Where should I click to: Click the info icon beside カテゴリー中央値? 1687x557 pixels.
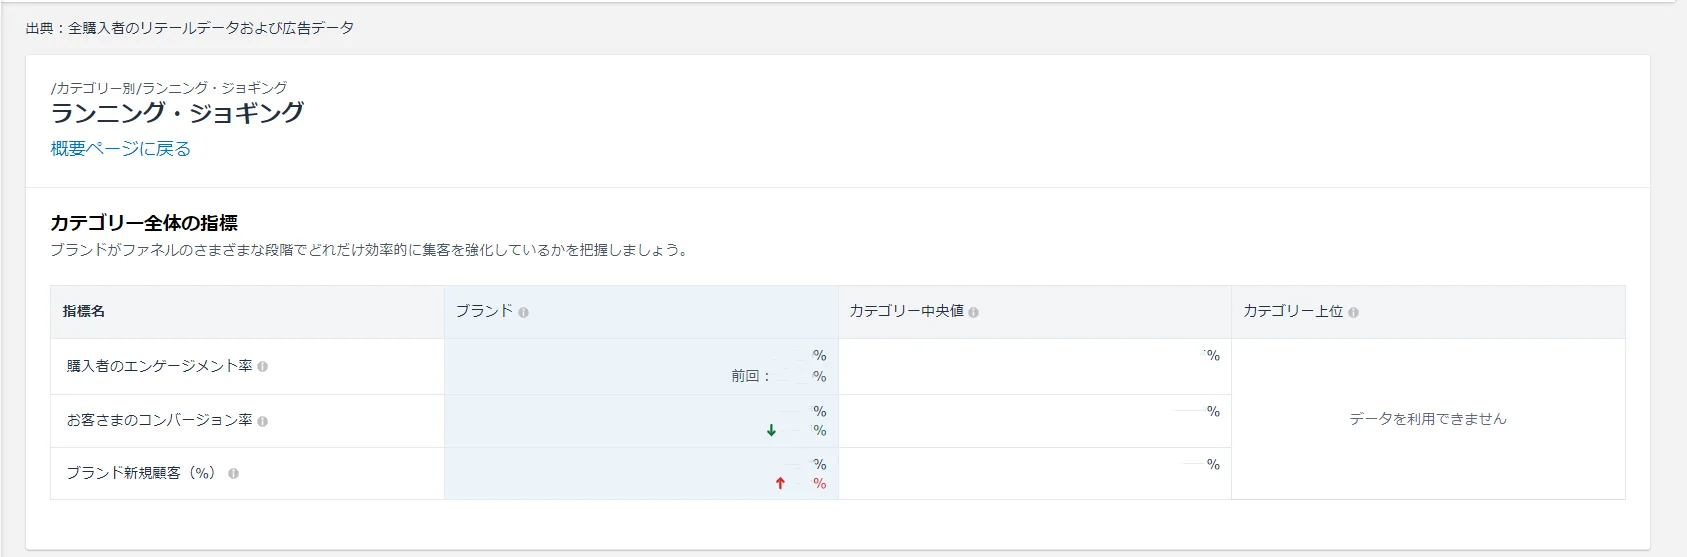pos(973,312)
